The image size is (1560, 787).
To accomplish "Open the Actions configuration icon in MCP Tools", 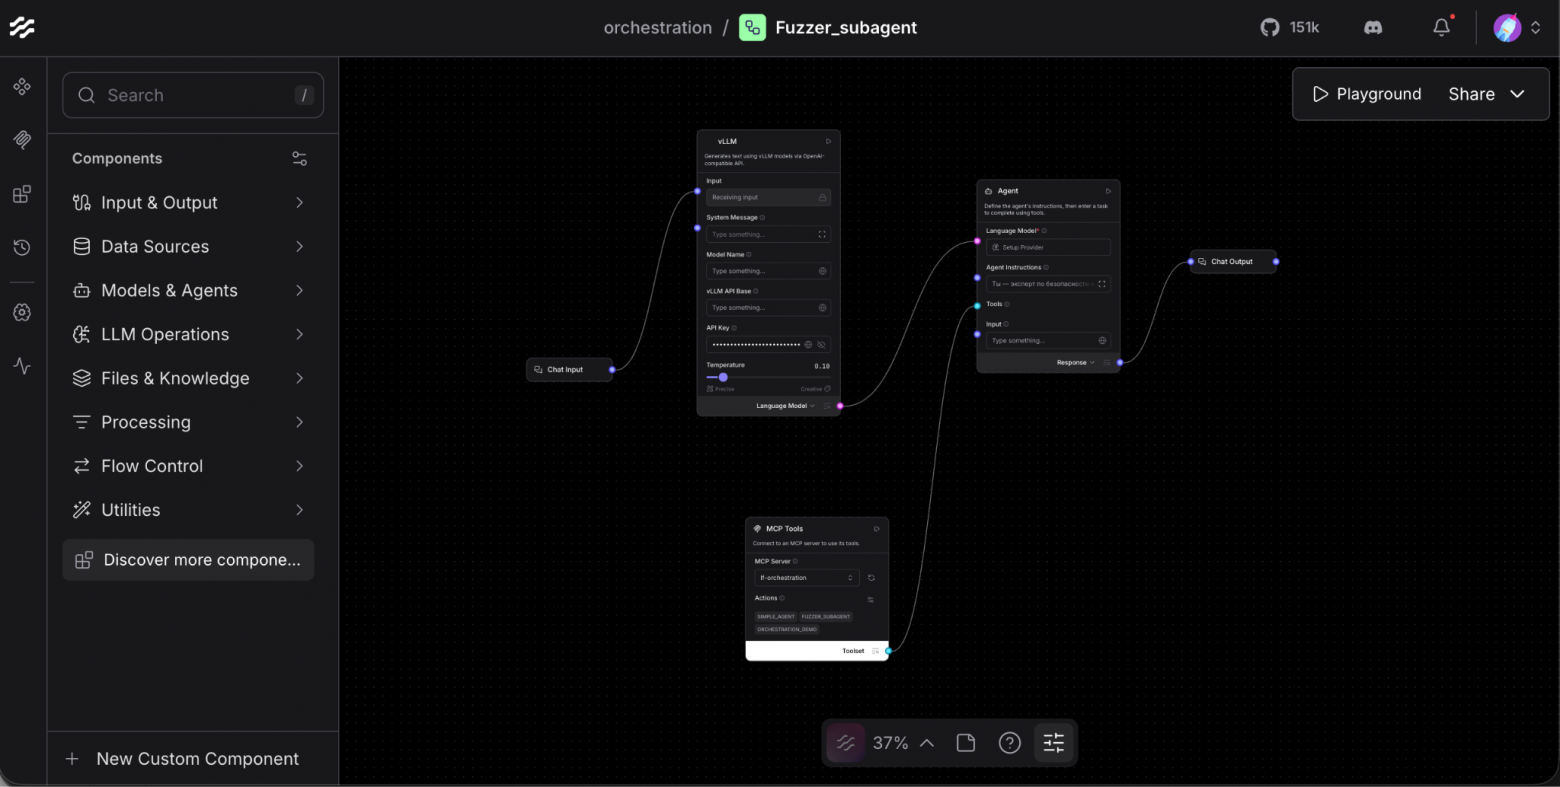I will [870, 599].
